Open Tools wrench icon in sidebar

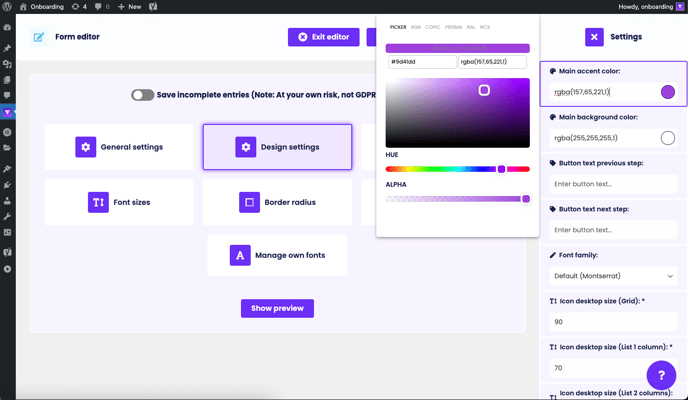point(7,217)
